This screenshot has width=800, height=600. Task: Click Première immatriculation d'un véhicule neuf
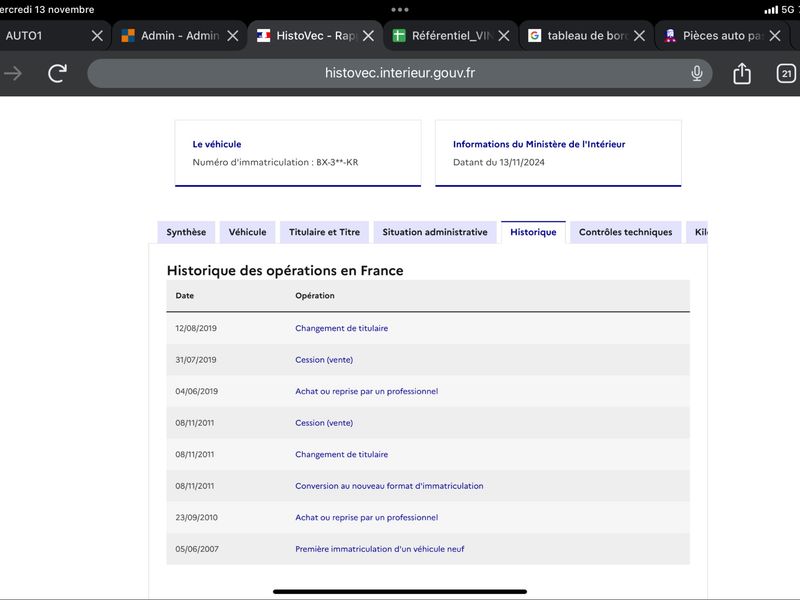(x=380, y=549)
